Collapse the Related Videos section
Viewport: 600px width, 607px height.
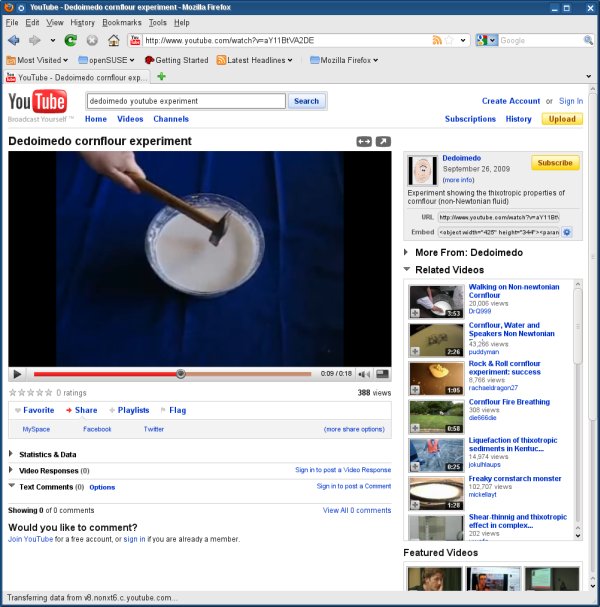coord(406,269)
